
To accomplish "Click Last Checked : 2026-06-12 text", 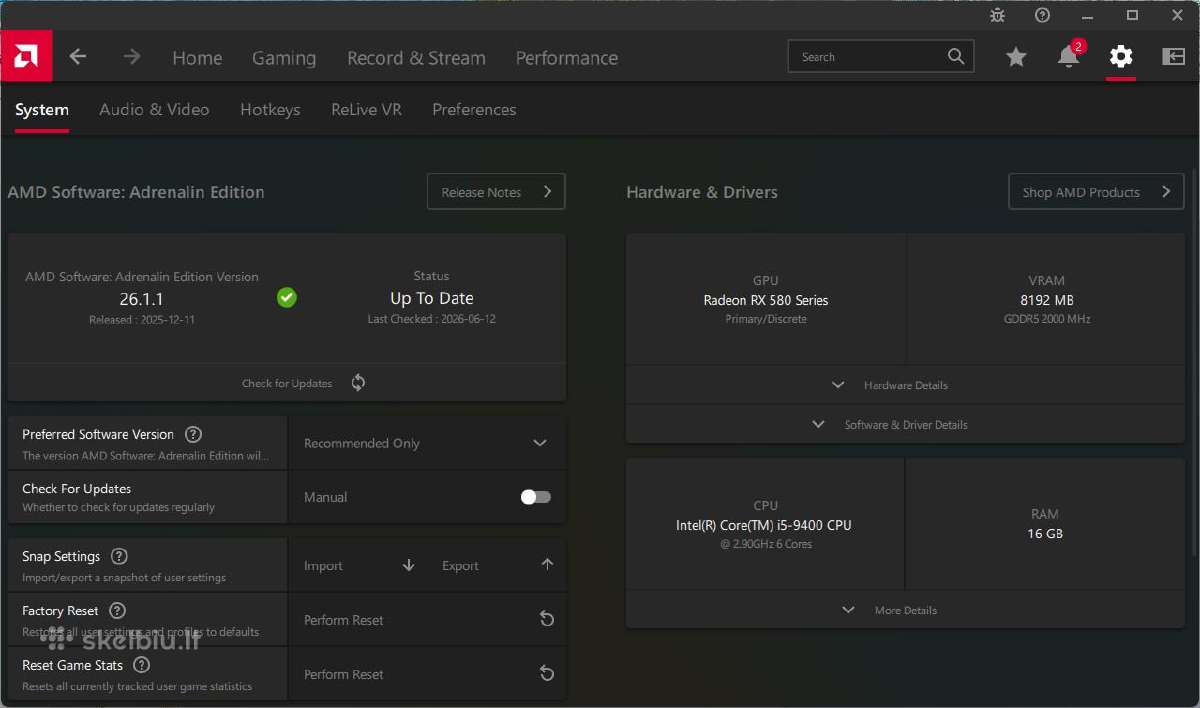I will coord(431,319).
